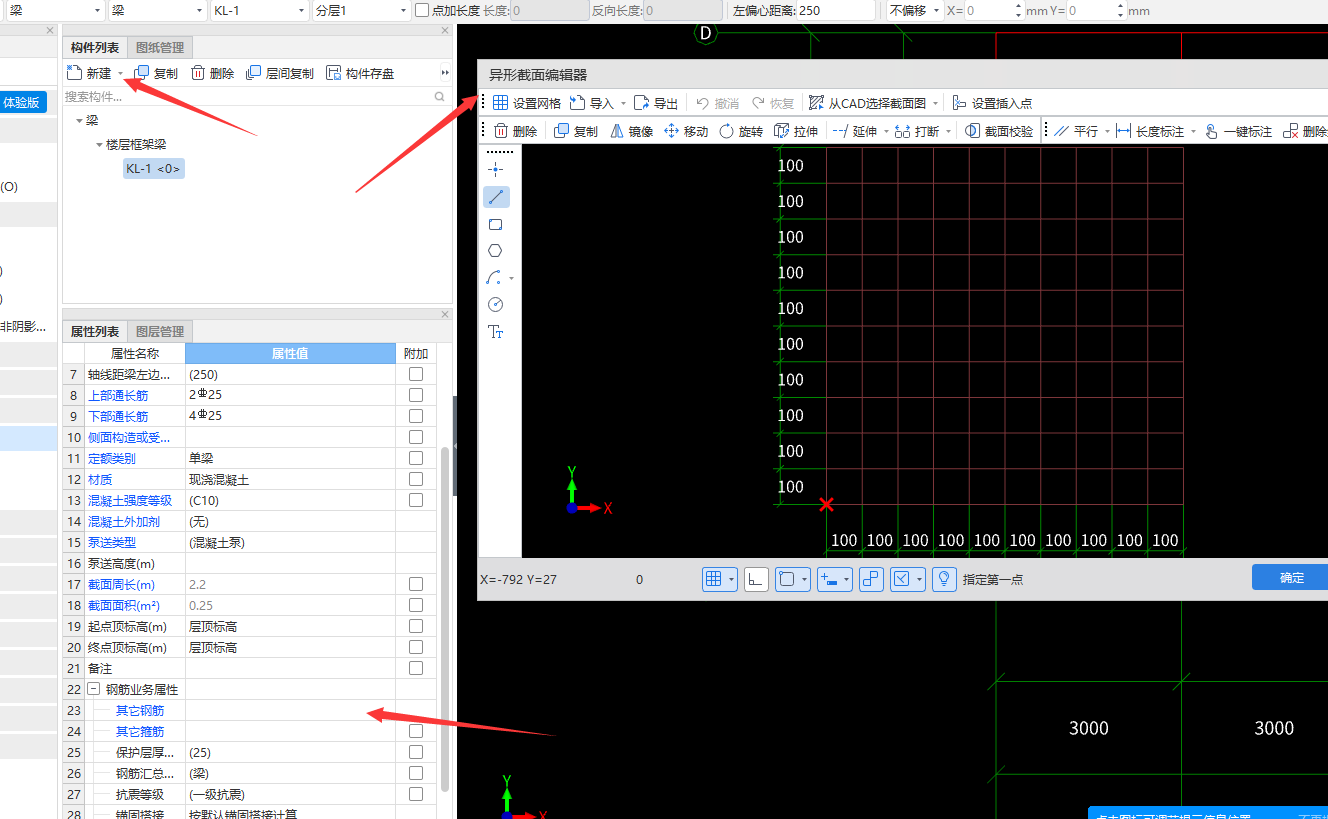Open grid snap dropdown in editor status bar
Image resolution: width=1328 pixels, height=819 pixels.
tap(732, 579)
